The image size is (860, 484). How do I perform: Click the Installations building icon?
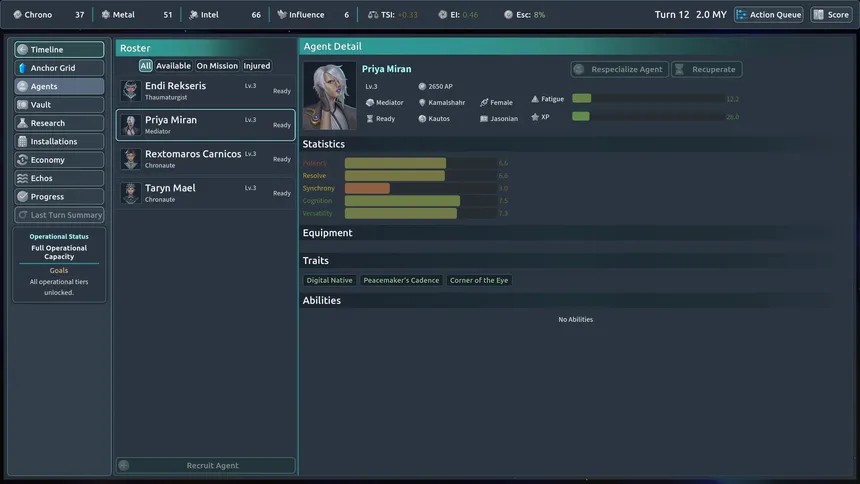point(22,142)
